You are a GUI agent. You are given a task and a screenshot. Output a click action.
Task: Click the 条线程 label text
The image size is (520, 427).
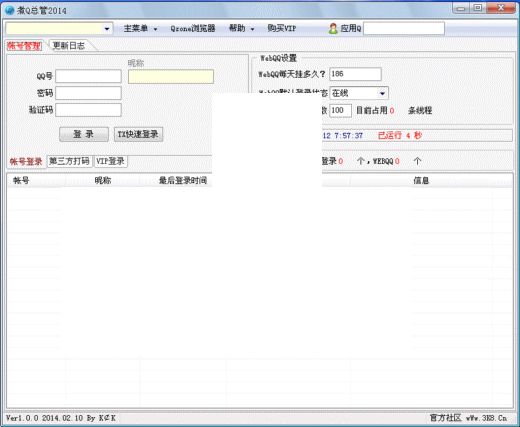click(420, 110)
